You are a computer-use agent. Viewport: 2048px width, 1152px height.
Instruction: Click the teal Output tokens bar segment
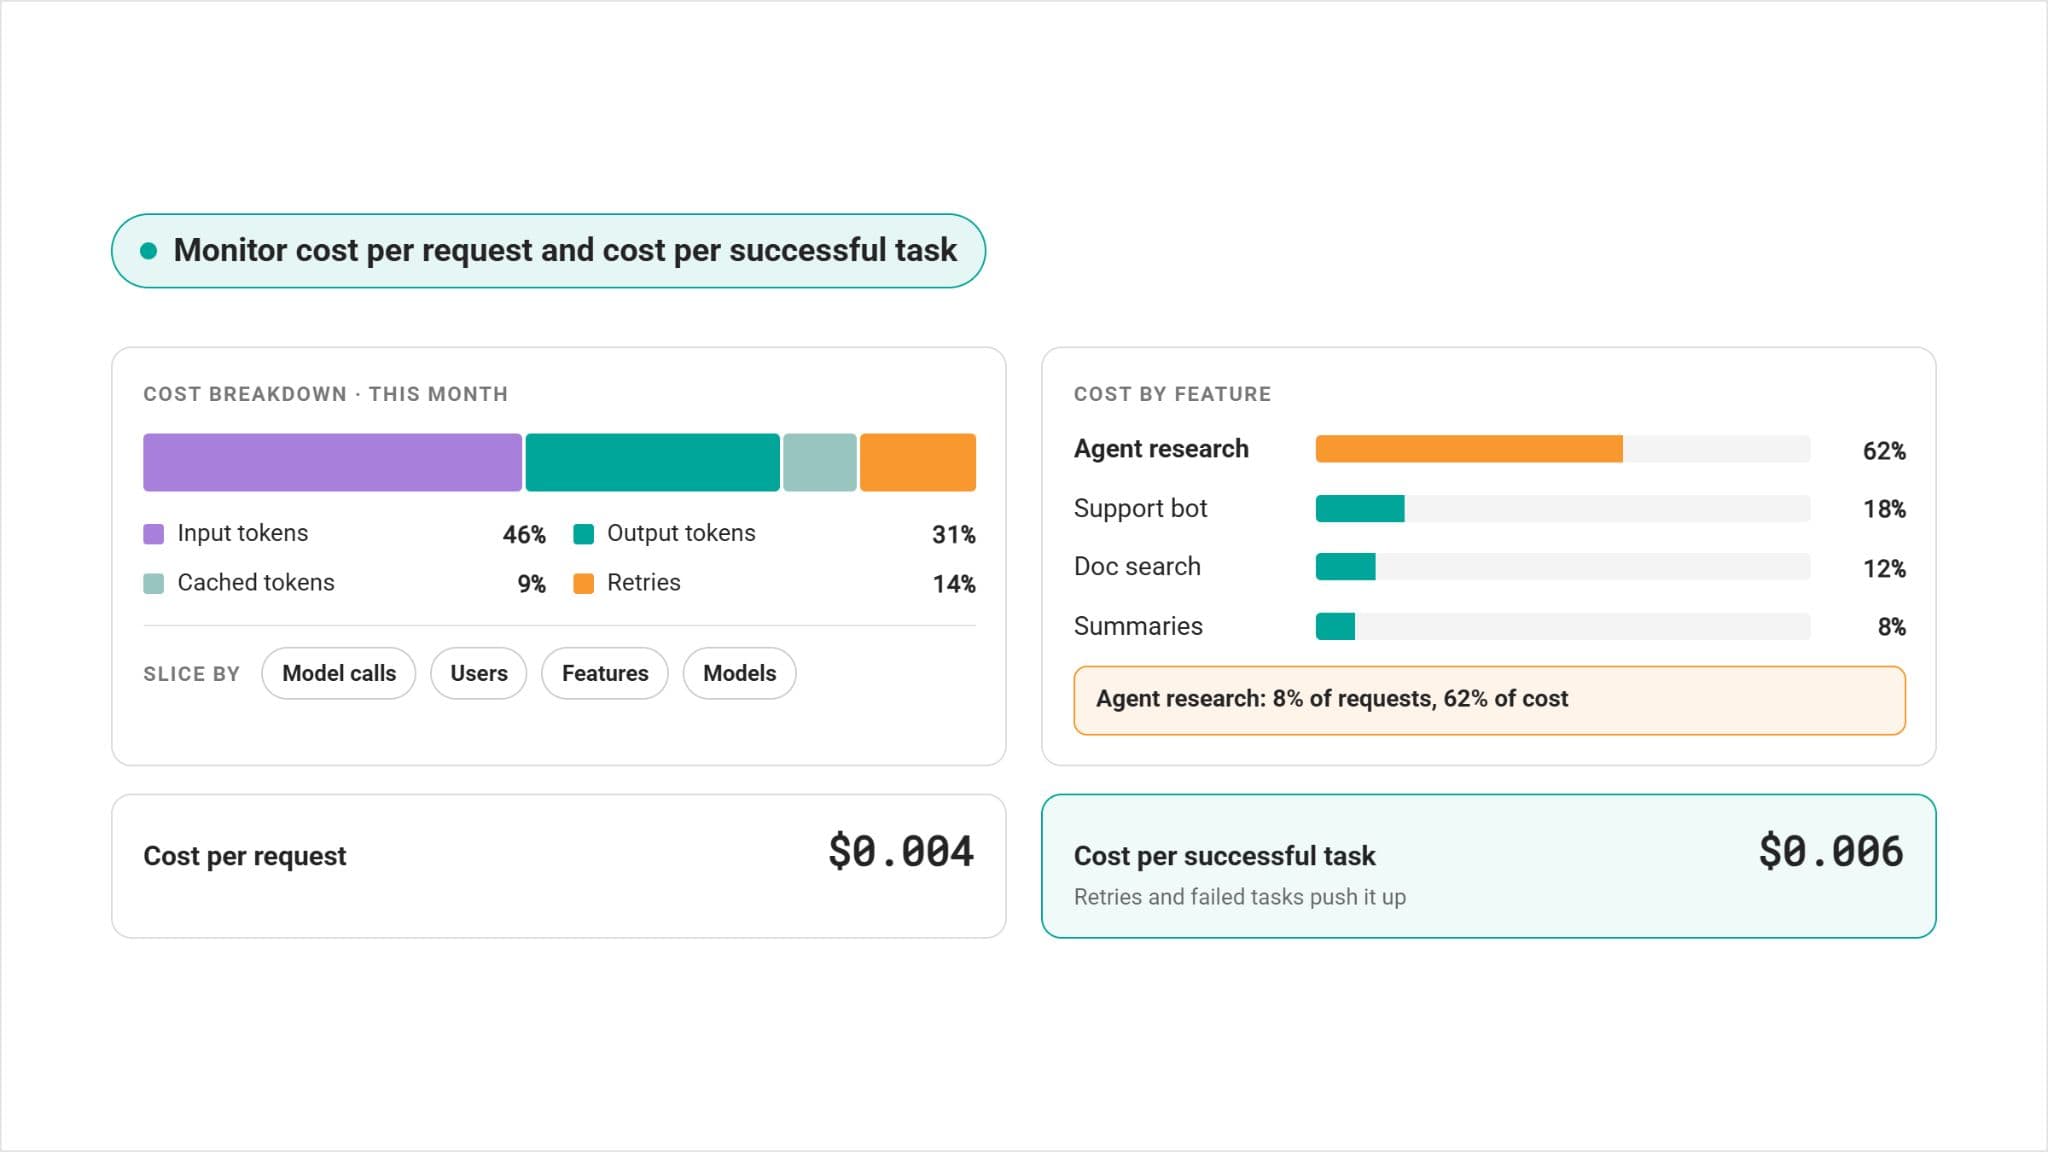652,462
